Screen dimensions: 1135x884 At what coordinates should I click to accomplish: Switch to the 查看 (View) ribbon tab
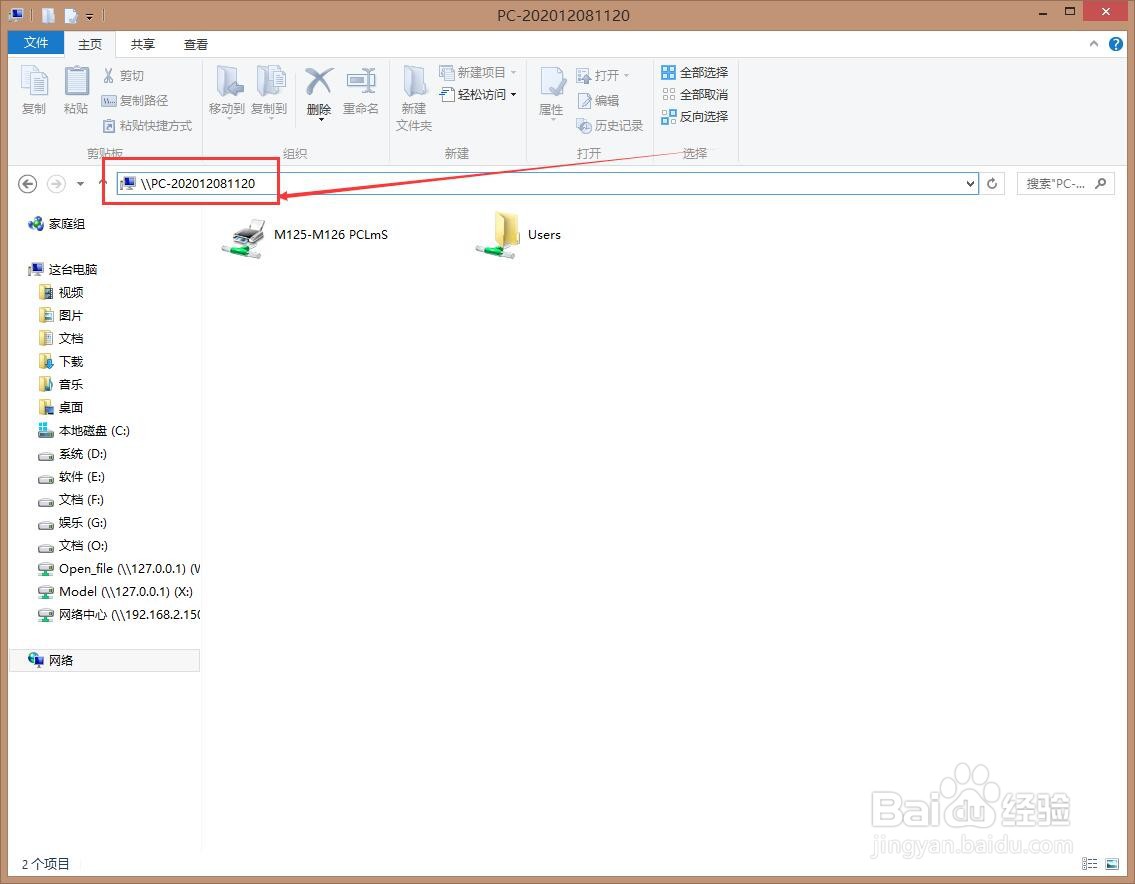coord(195,44)
